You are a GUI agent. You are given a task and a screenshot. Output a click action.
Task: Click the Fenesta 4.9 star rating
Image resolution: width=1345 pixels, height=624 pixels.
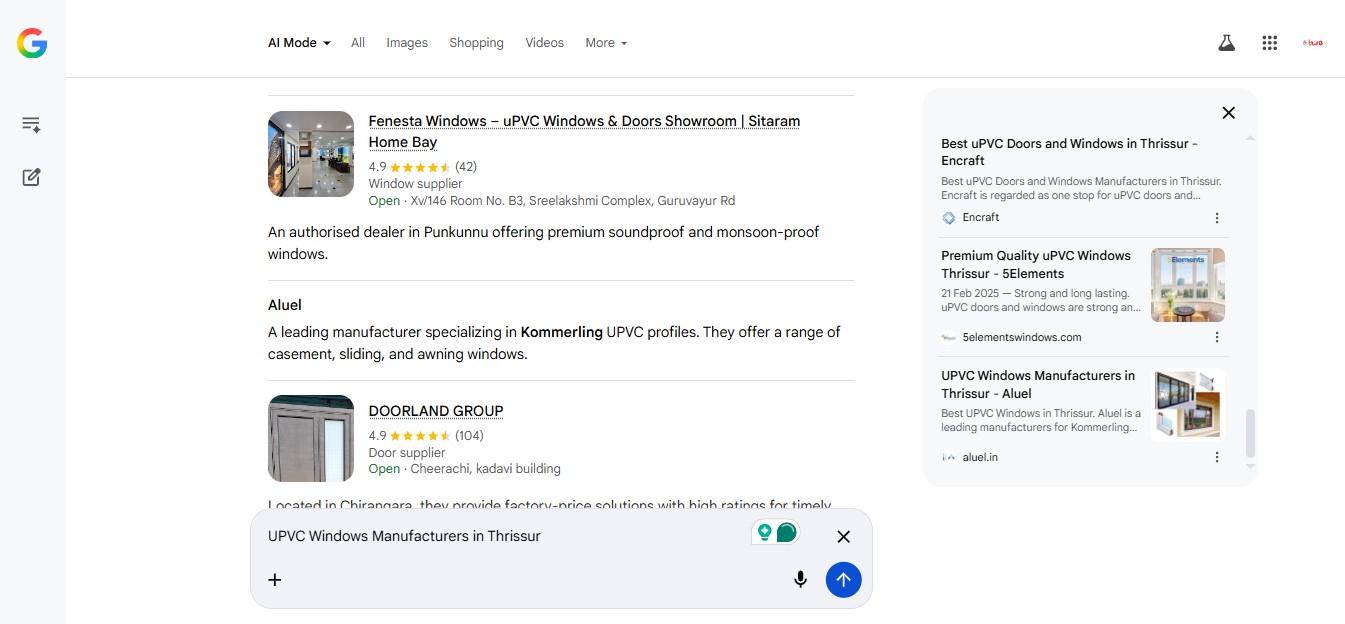click(422, 167)
